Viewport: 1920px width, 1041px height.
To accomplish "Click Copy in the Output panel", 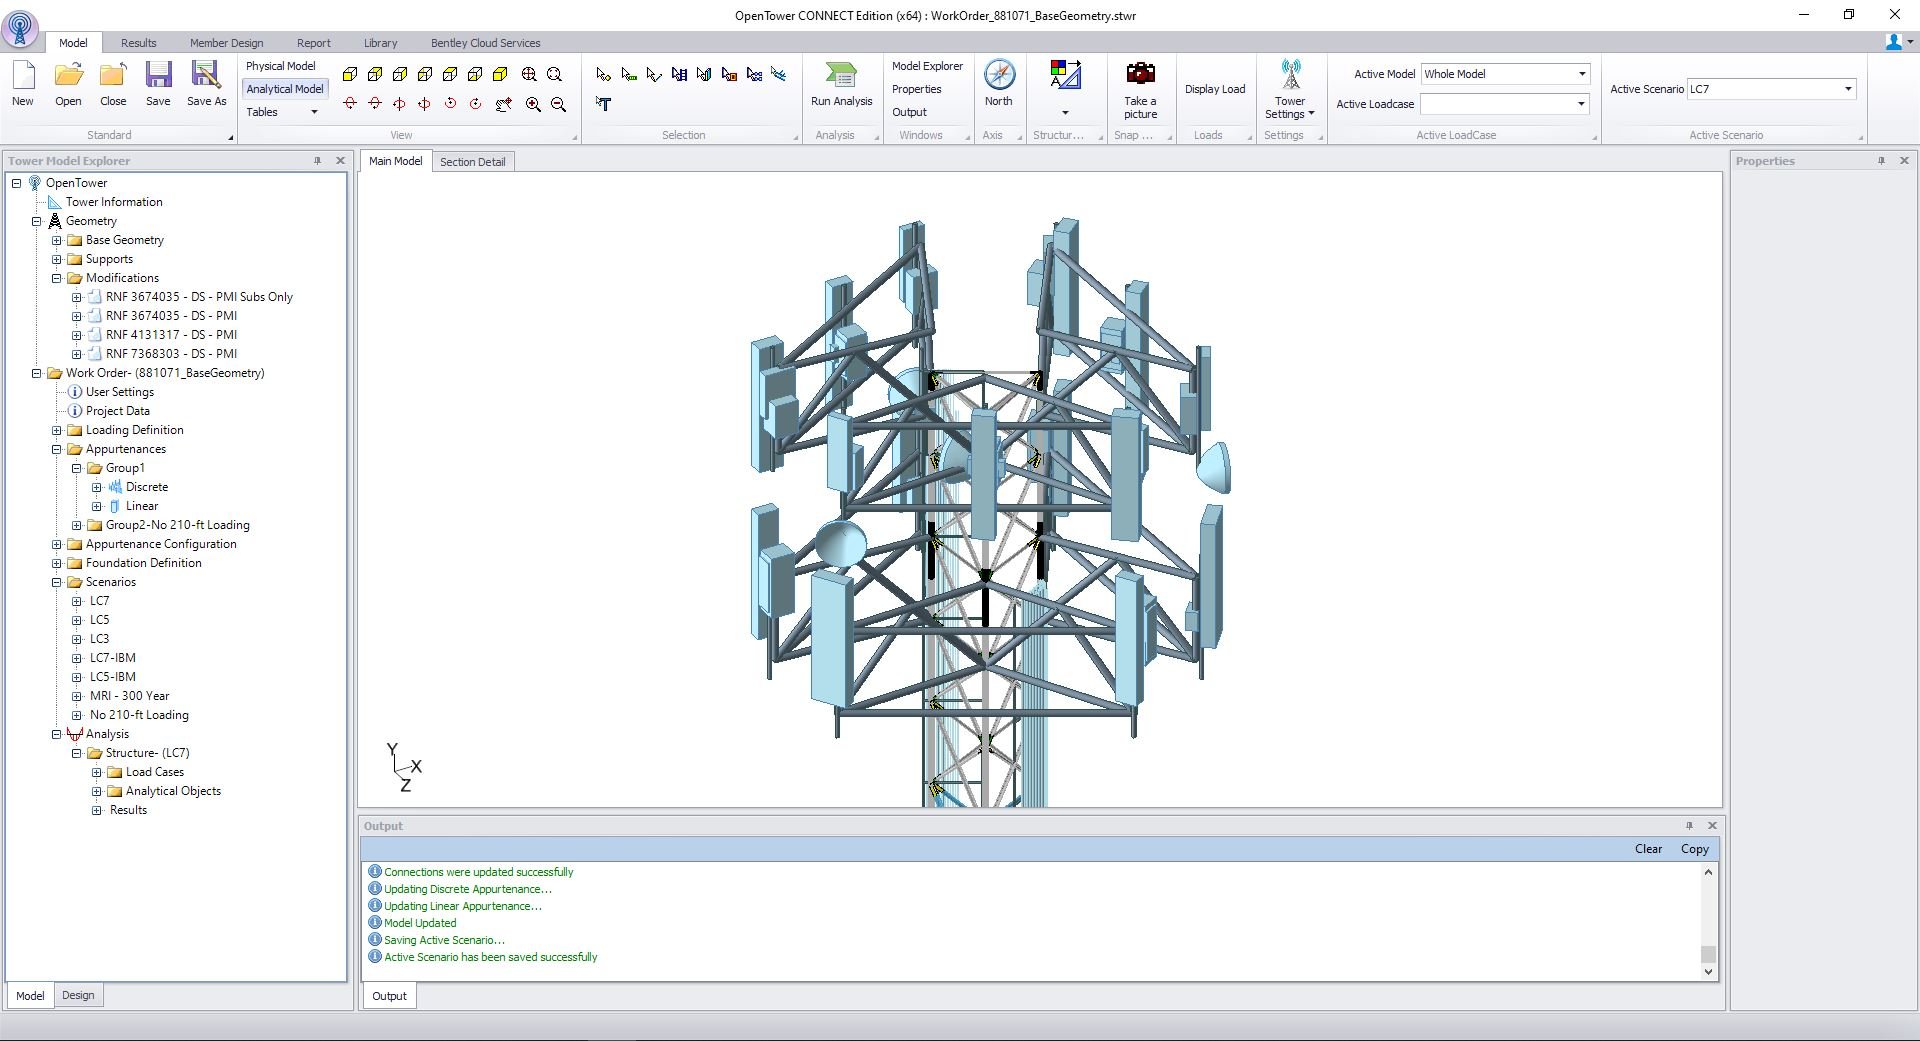I will pyautogui.click(x=1694, y=849).
